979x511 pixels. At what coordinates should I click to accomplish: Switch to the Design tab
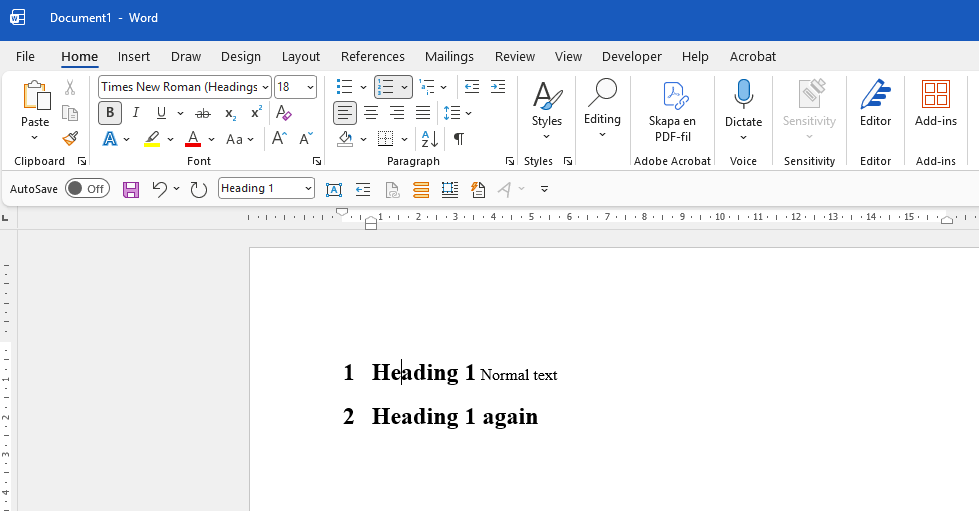[x=240, y=57]
